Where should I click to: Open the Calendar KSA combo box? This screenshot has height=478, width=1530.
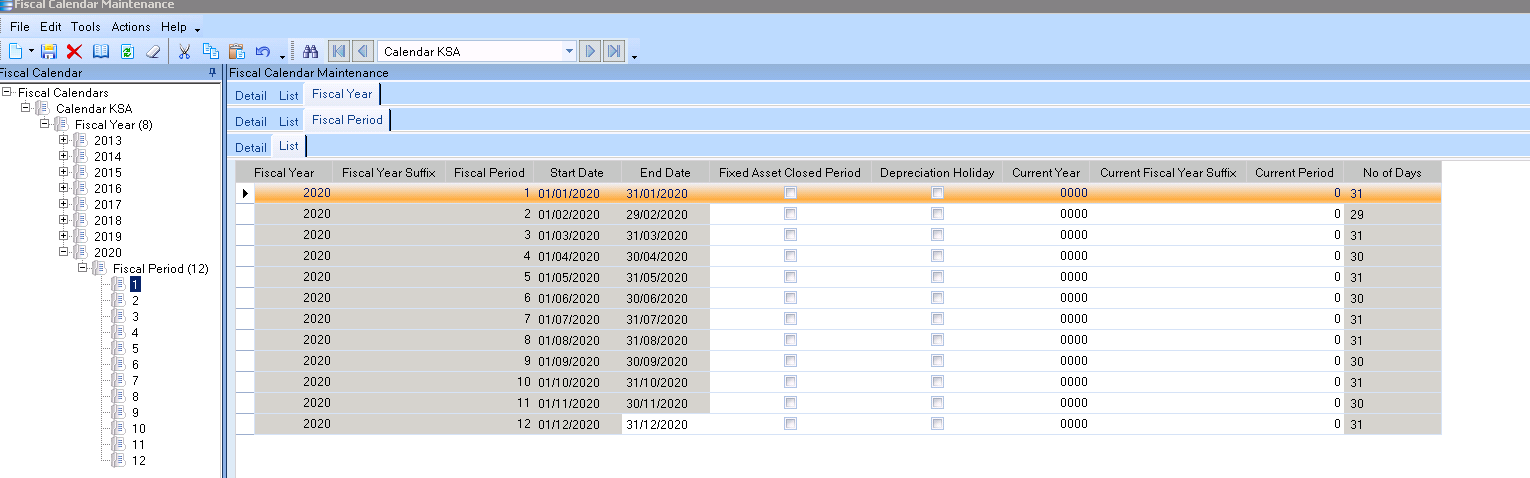click(x=478, y=51)
